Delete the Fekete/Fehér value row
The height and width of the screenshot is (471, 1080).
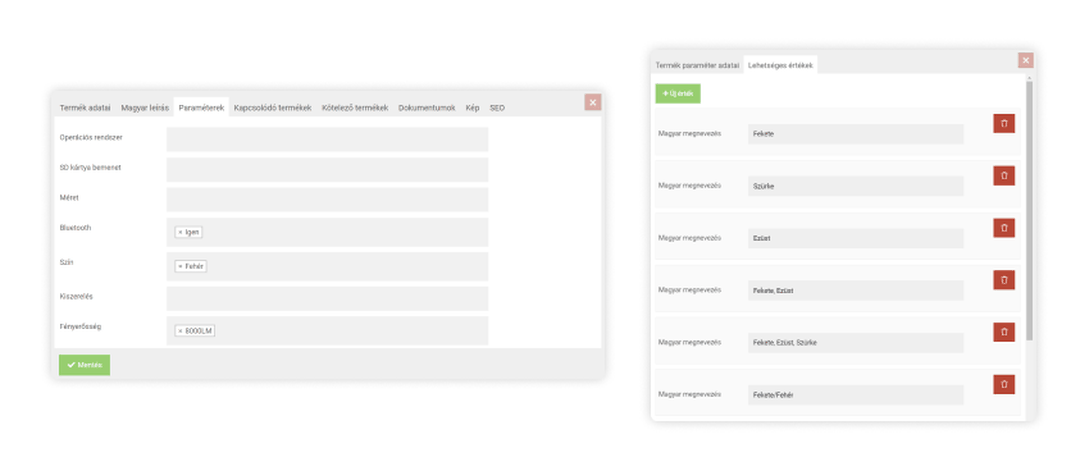1004,384
